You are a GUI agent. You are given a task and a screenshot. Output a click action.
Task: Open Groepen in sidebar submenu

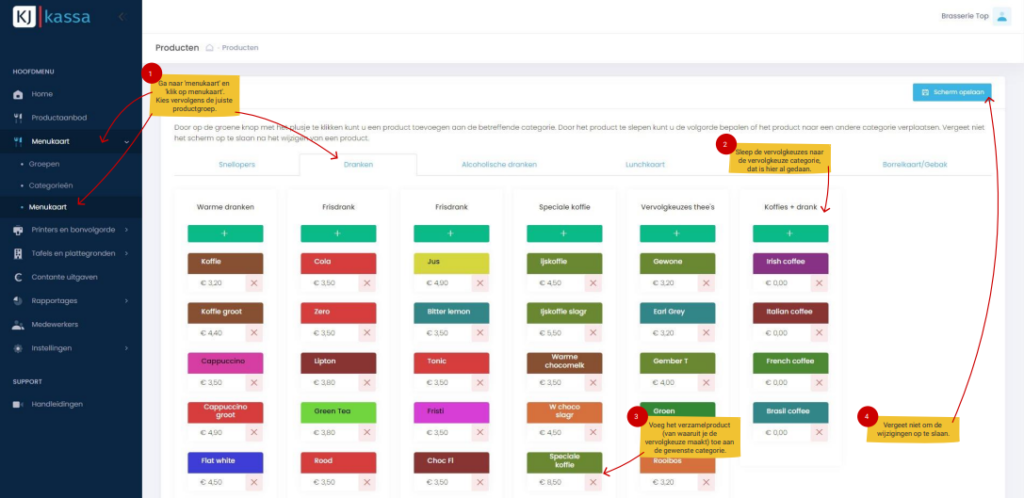pos(45,163)
